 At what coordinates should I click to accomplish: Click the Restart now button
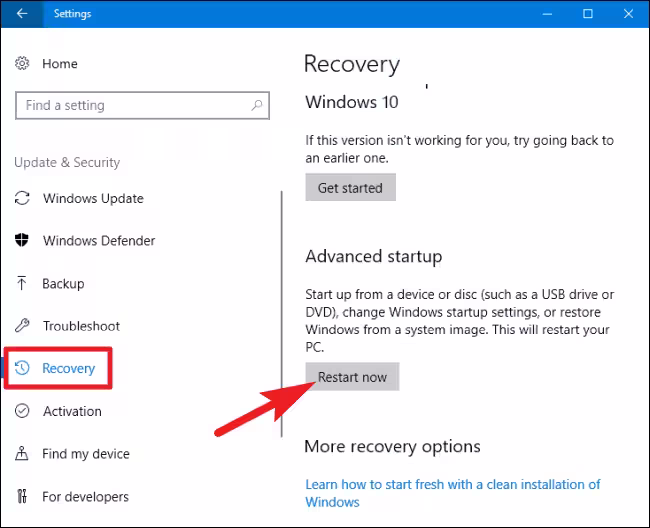[x=352, y=377]
